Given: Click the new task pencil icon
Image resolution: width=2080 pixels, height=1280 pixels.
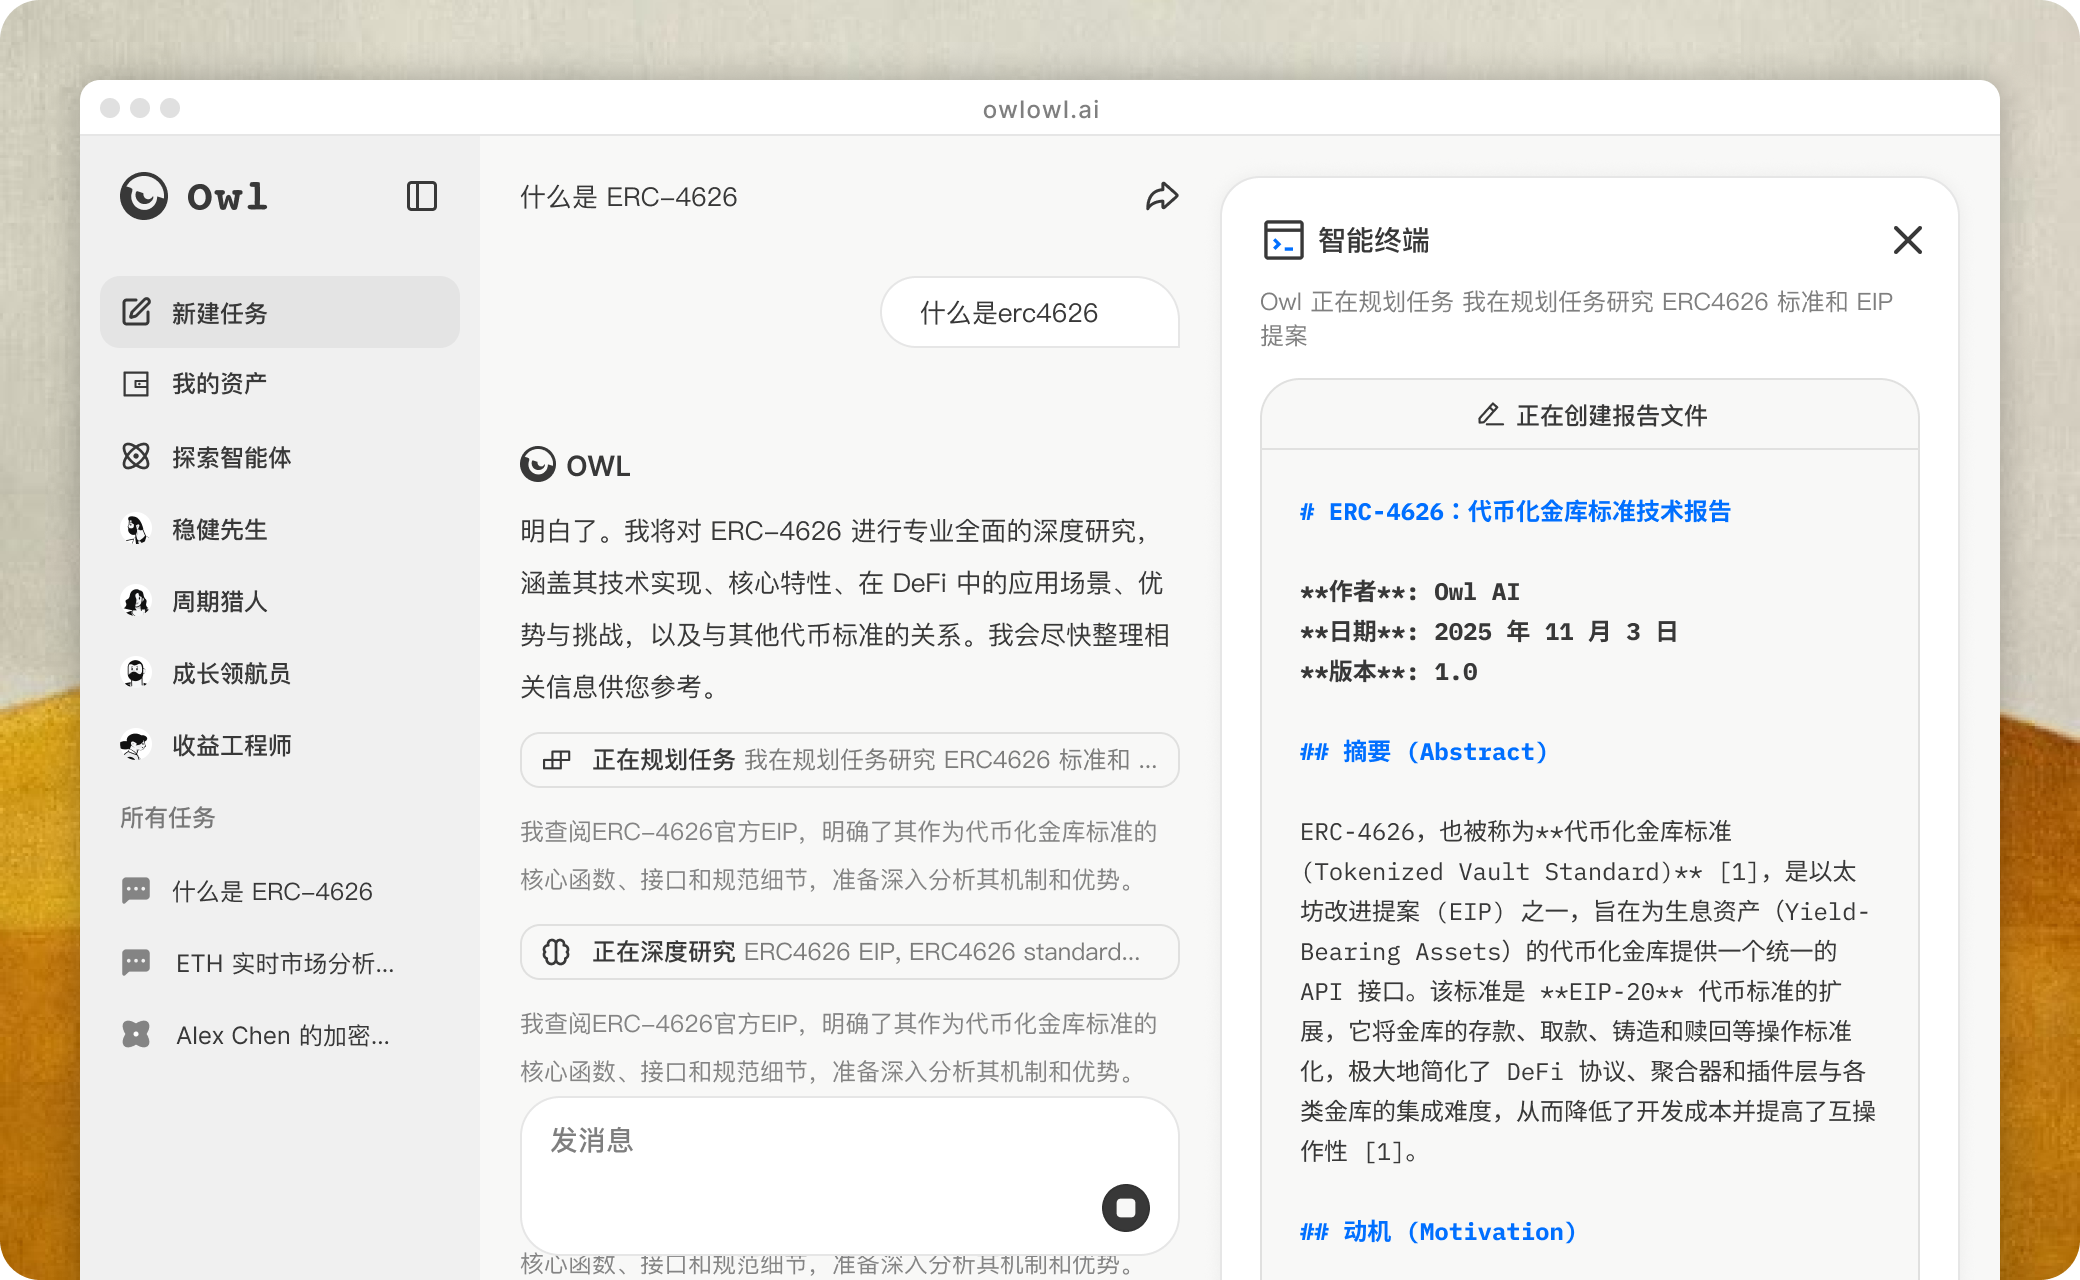Looking at the screenshot, I should (x=136, y=312).
